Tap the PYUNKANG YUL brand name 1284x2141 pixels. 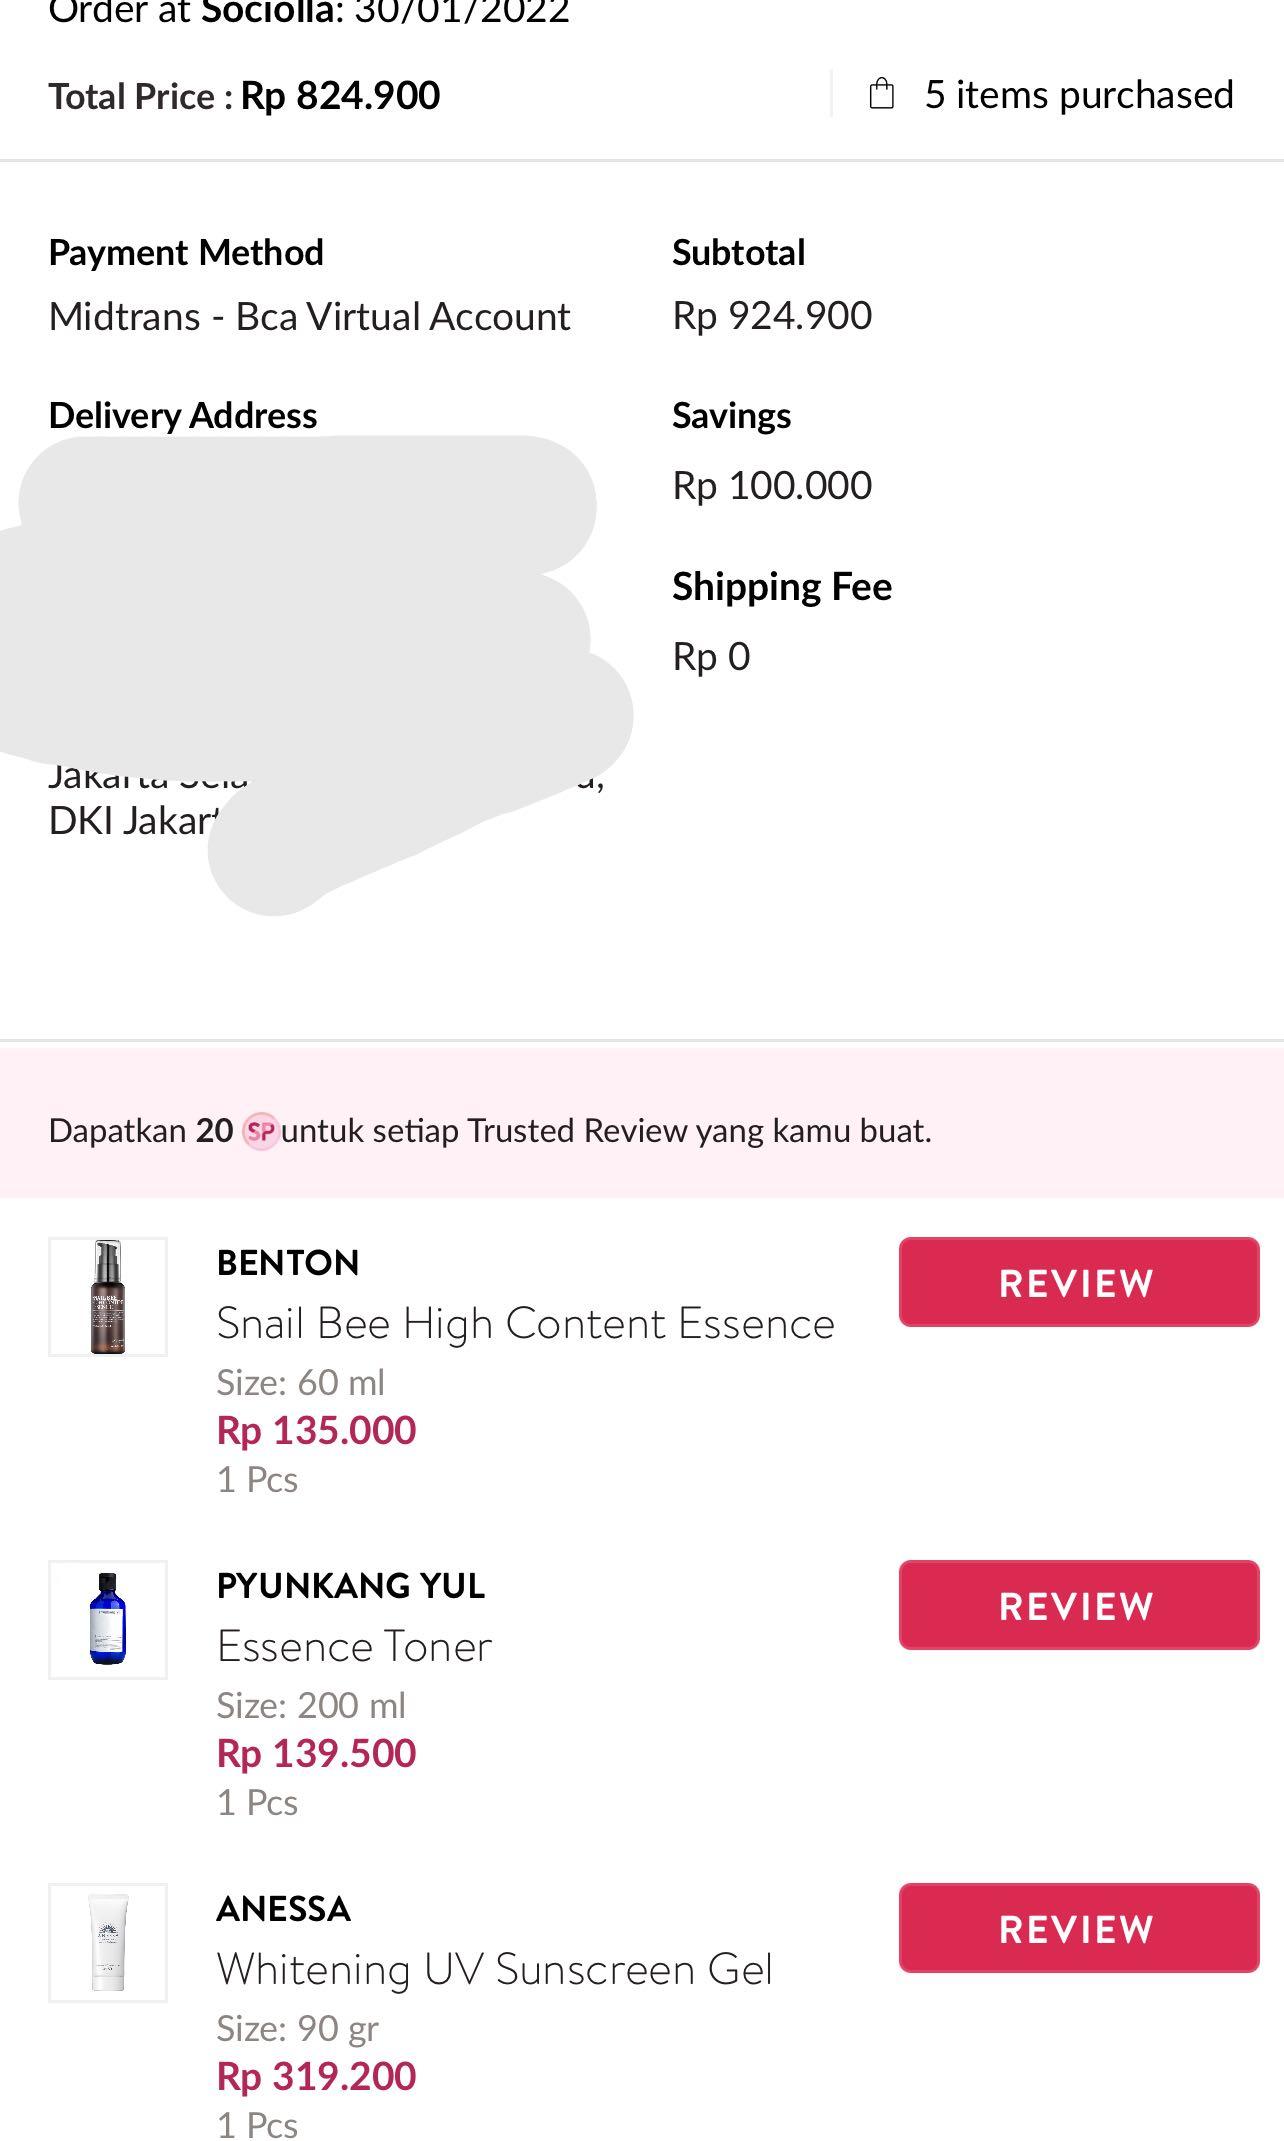[351, 1586]
